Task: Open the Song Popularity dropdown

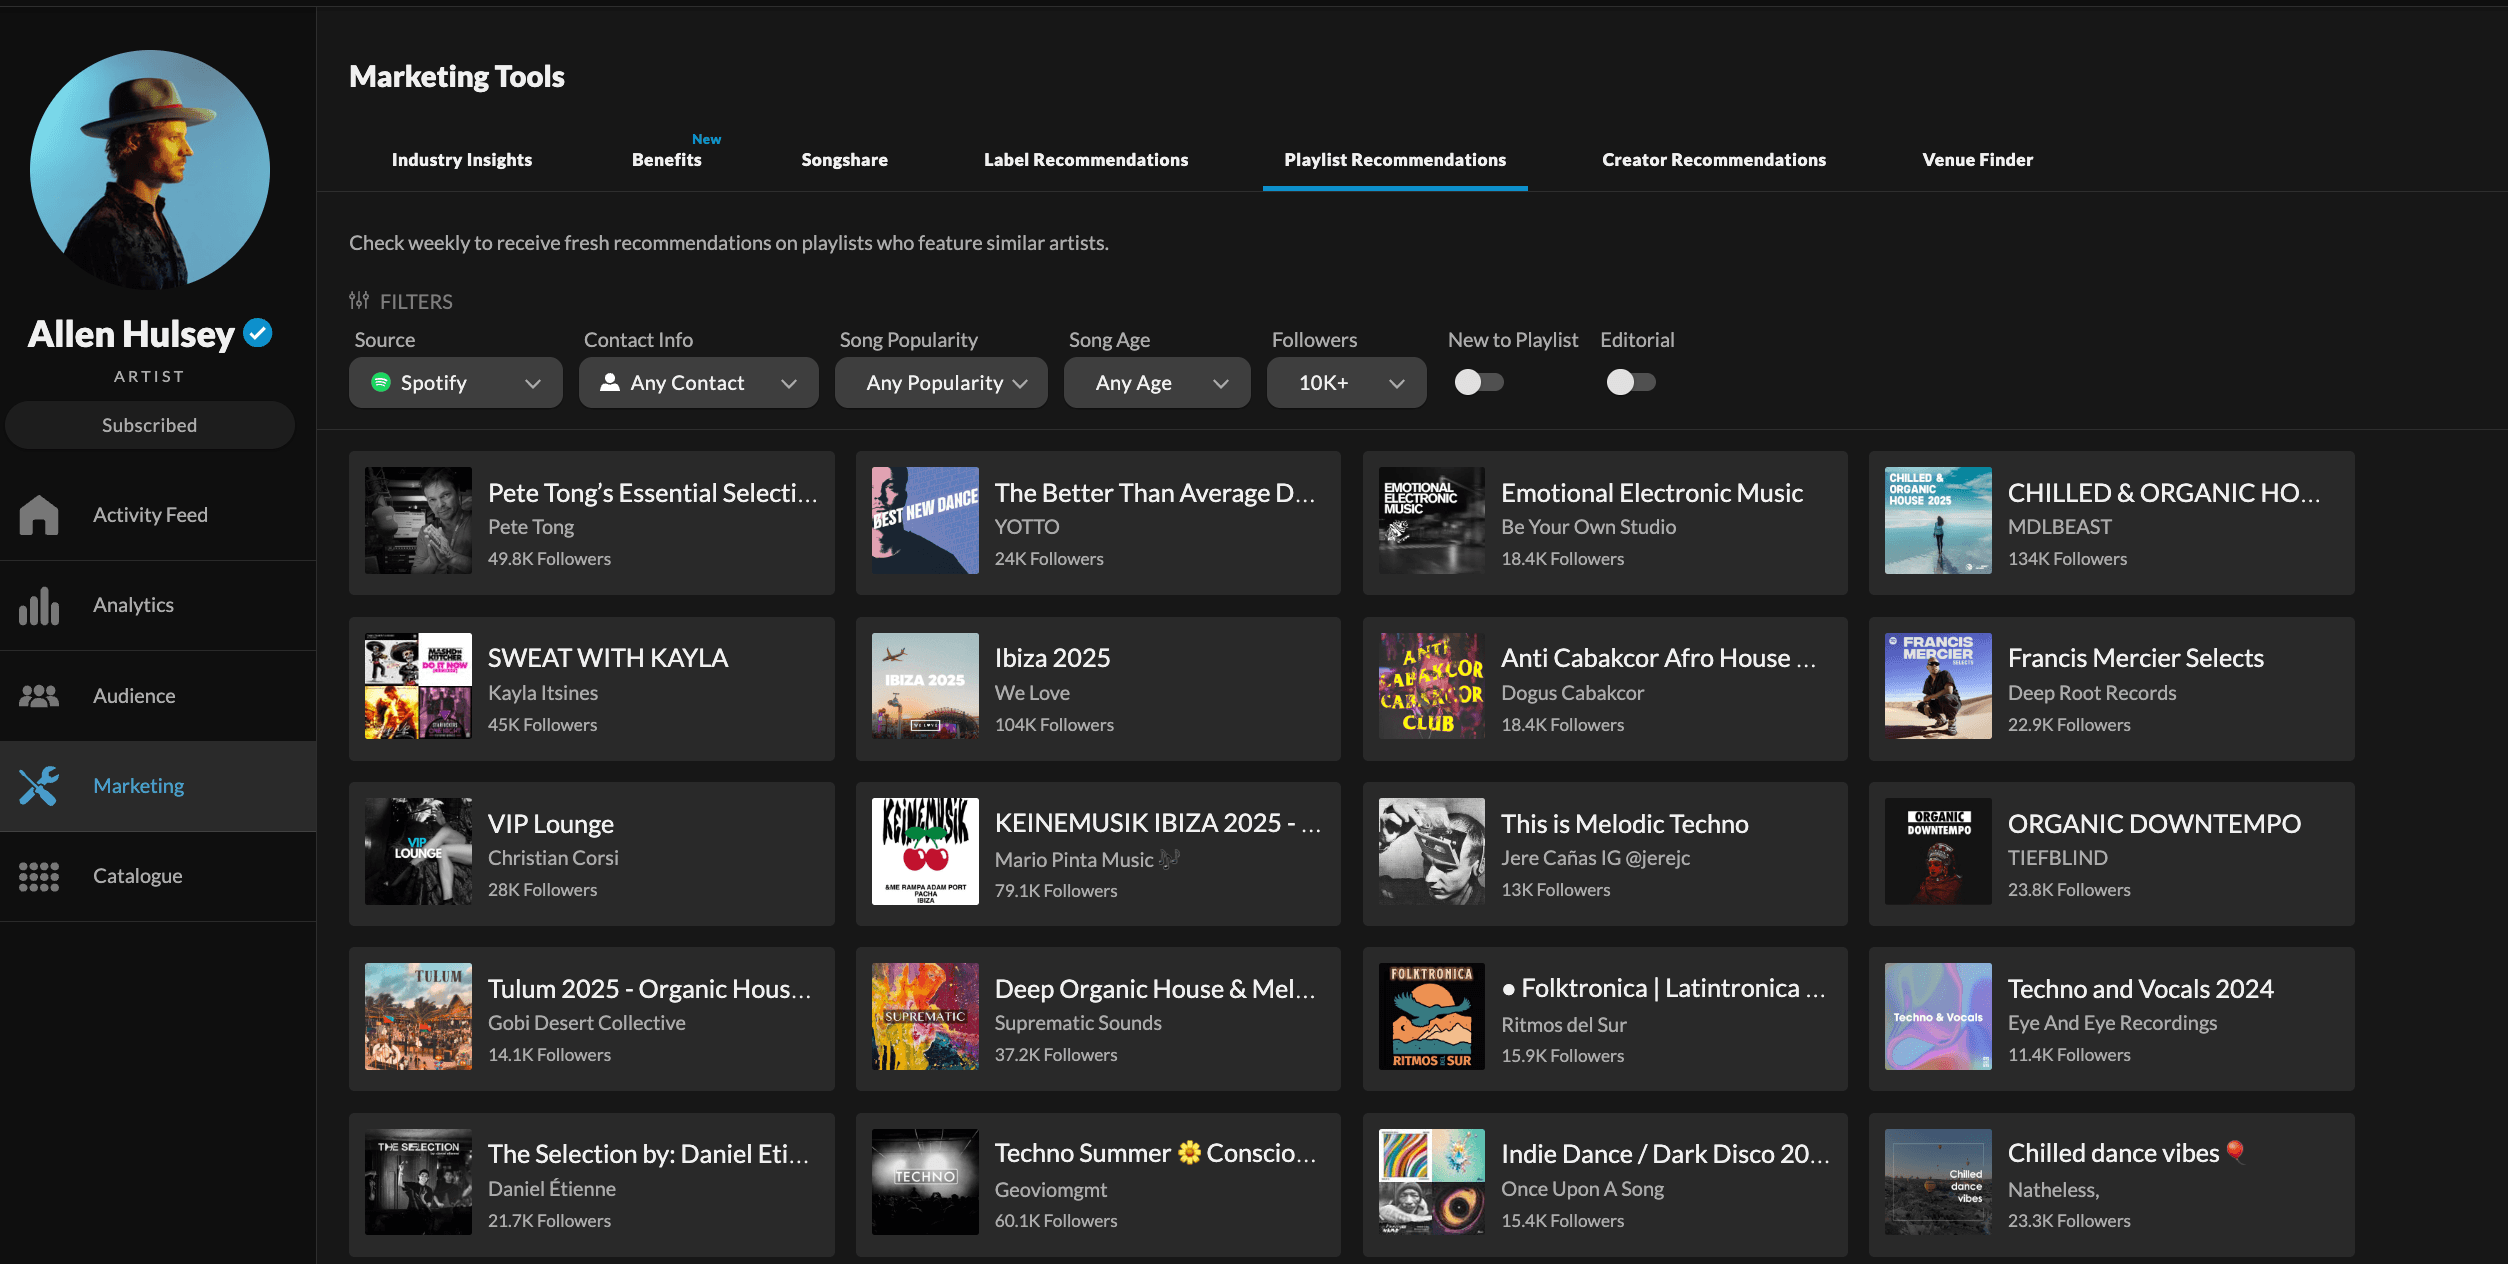Action: tap(940, 382)
